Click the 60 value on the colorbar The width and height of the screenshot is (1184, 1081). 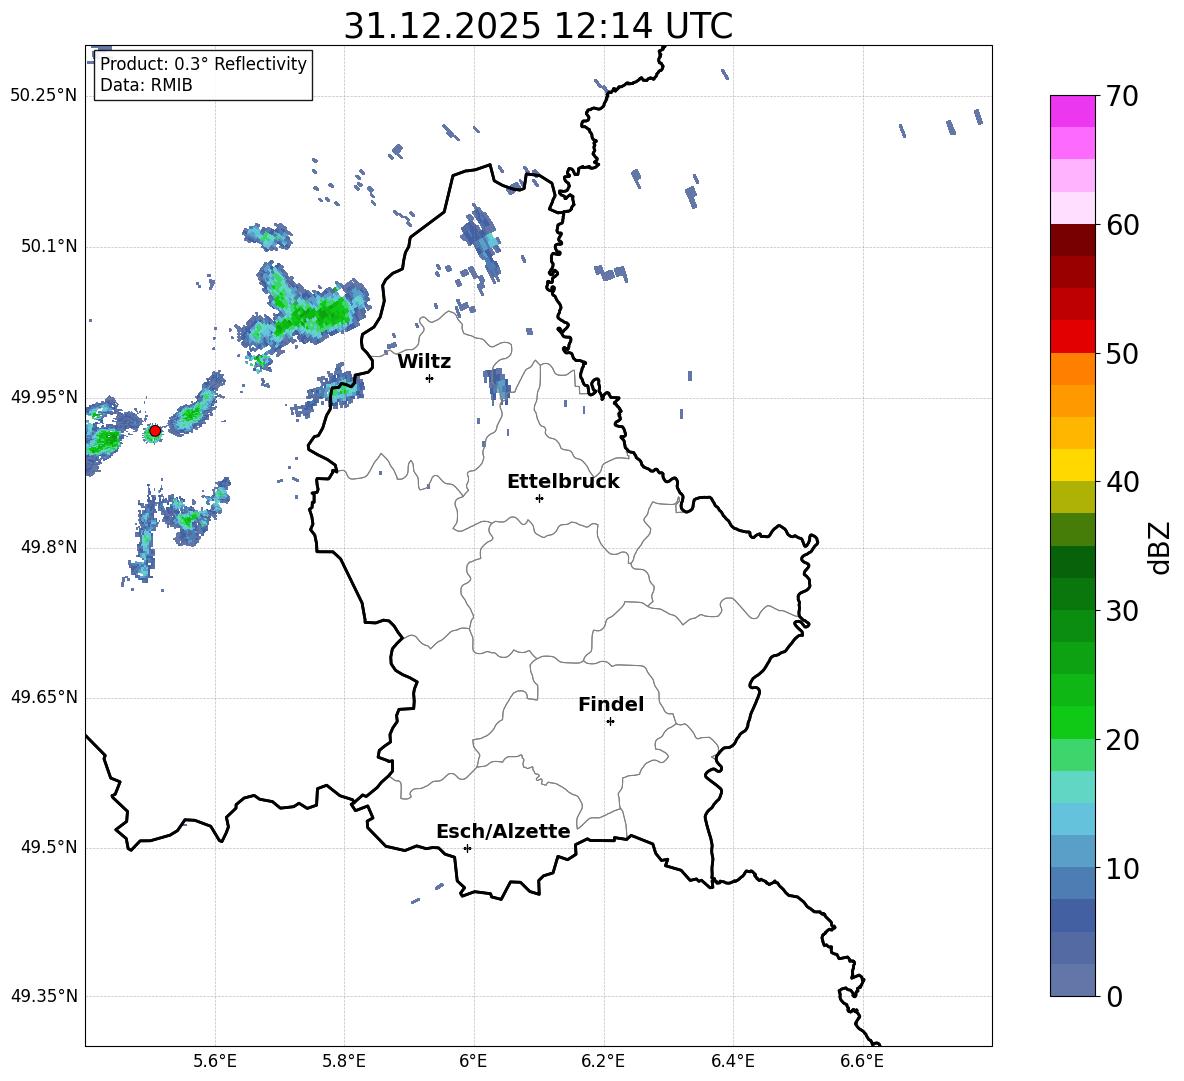pyautogui.click(x=1122, y=225)
